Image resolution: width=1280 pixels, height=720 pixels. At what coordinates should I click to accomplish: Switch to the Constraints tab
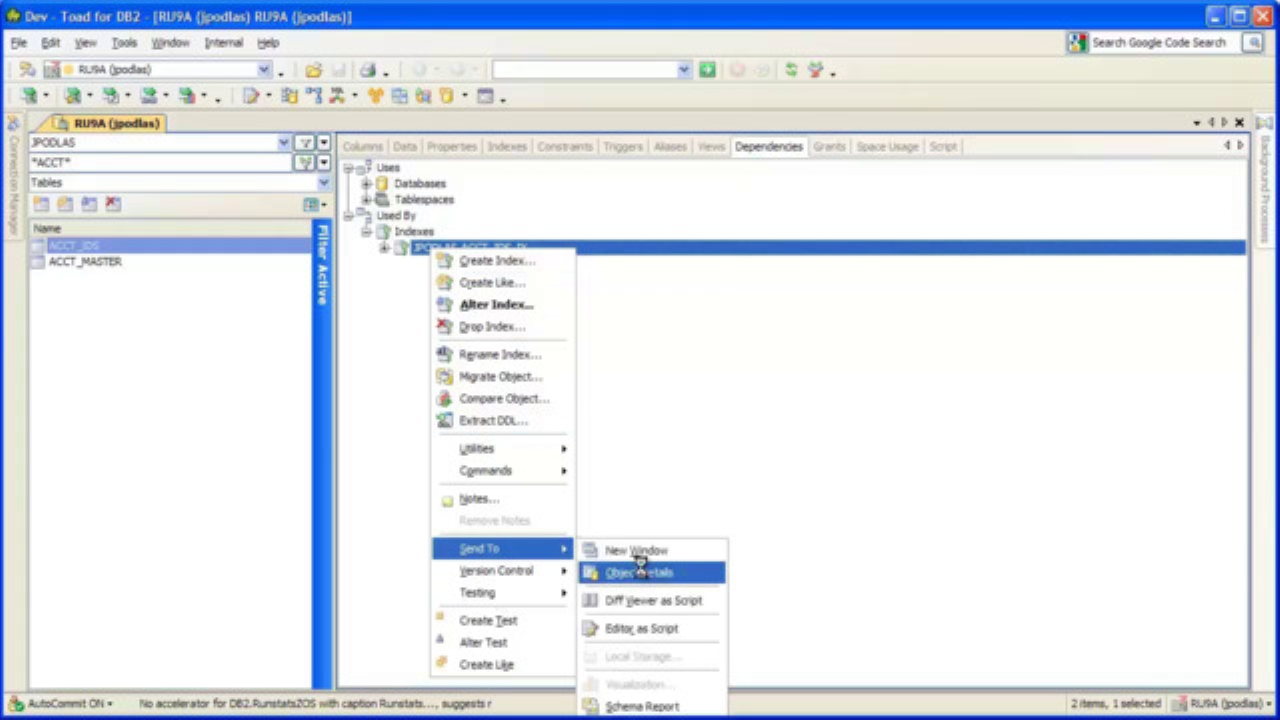[x=564, y=146]
